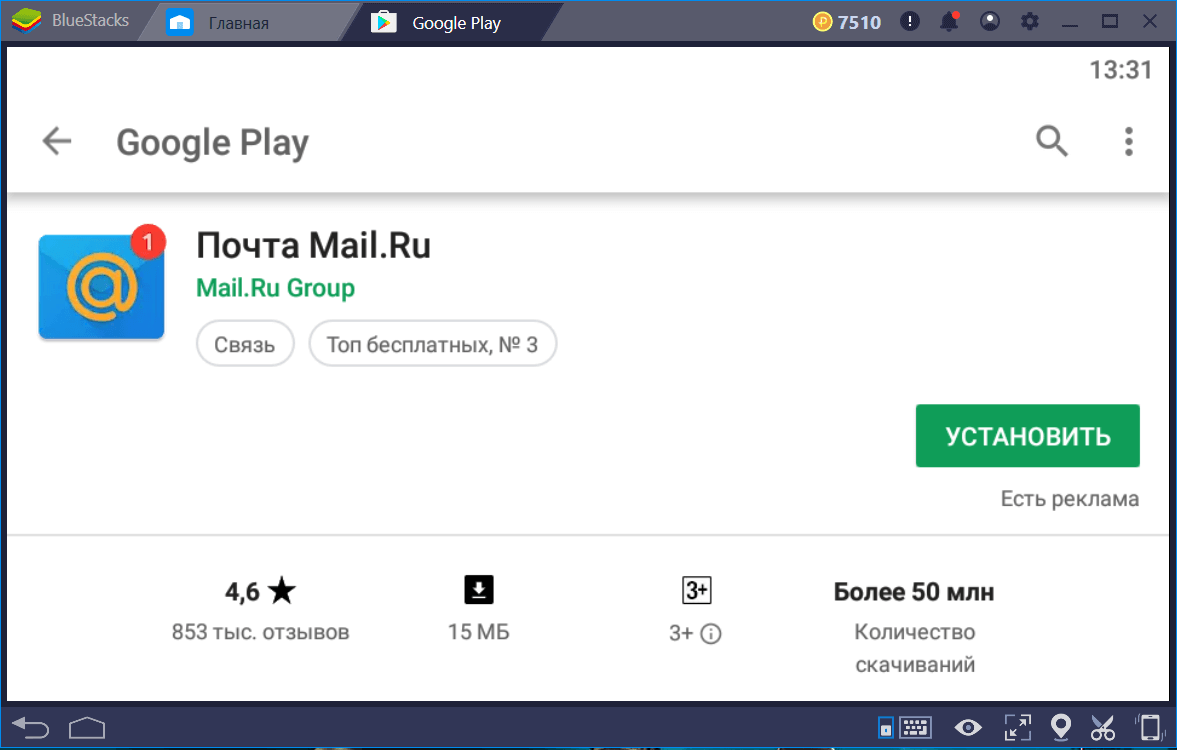Viewport: 1177px width, 750px height.
Task: Tap the Связь category chip
Action: point(244,345)
